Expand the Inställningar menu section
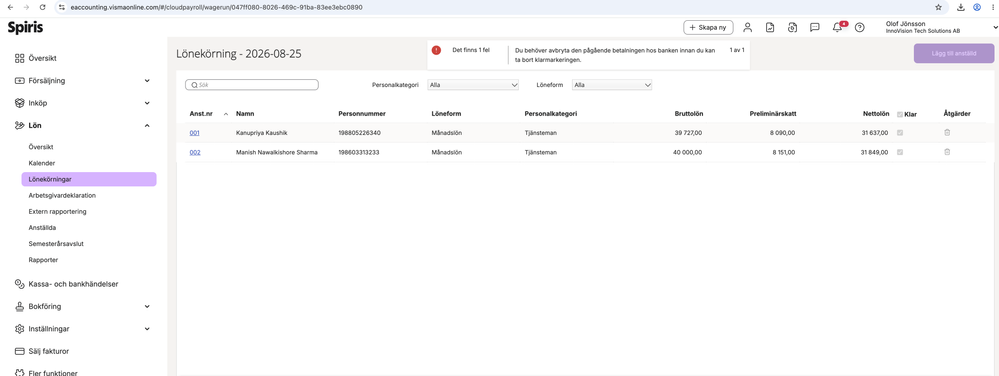This screenshot has width=999, height=376. pyautogui.click(x=147, y=329)
